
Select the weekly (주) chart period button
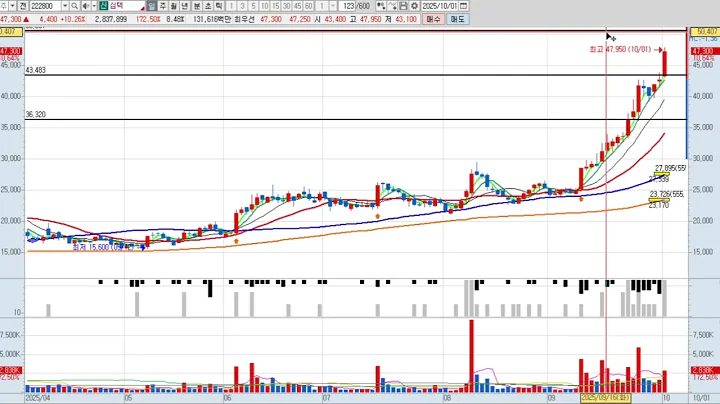pyautogui.click(x=163, y=6)
